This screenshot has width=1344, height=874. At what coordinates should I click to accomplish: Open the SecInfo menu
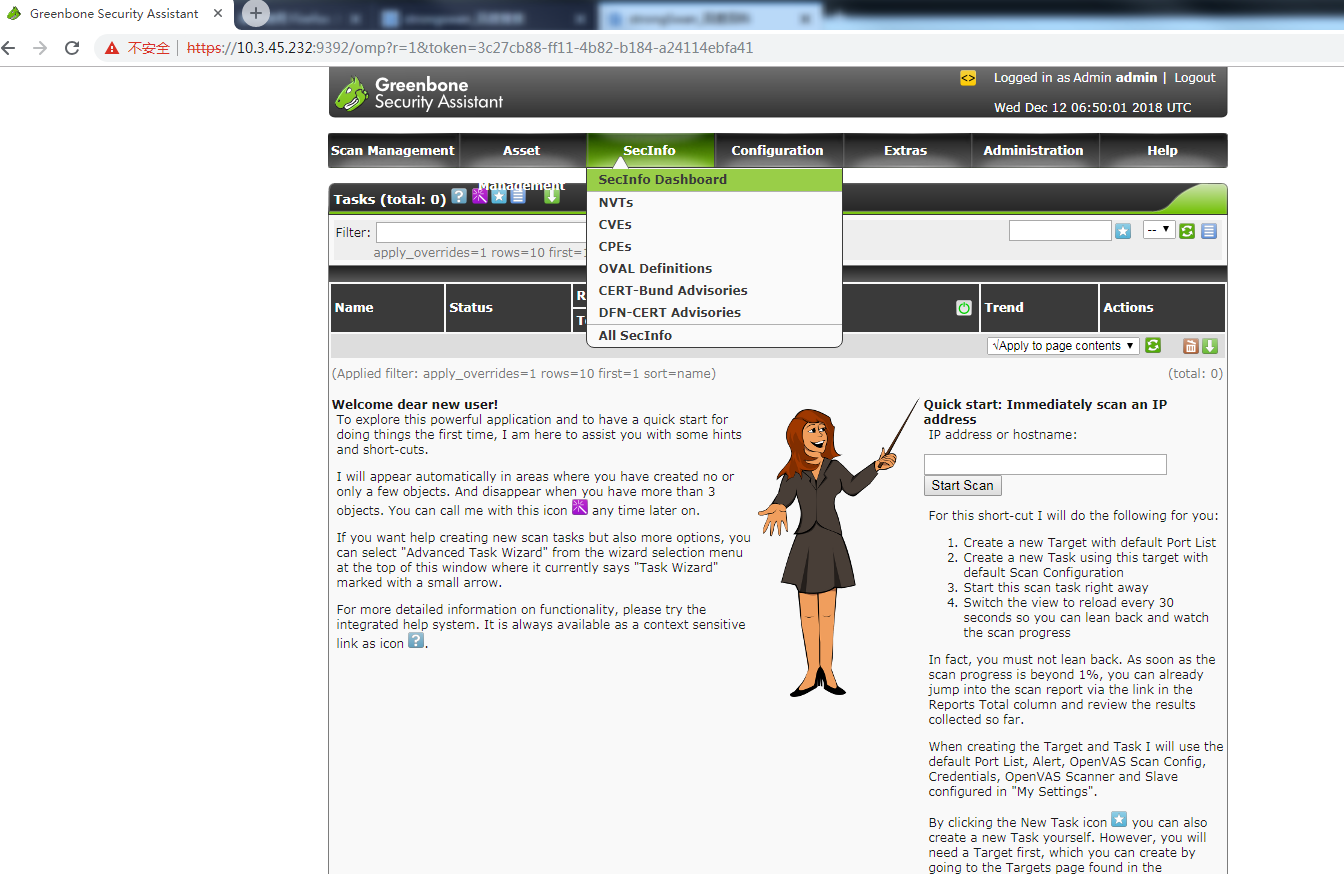coord(650,151)
